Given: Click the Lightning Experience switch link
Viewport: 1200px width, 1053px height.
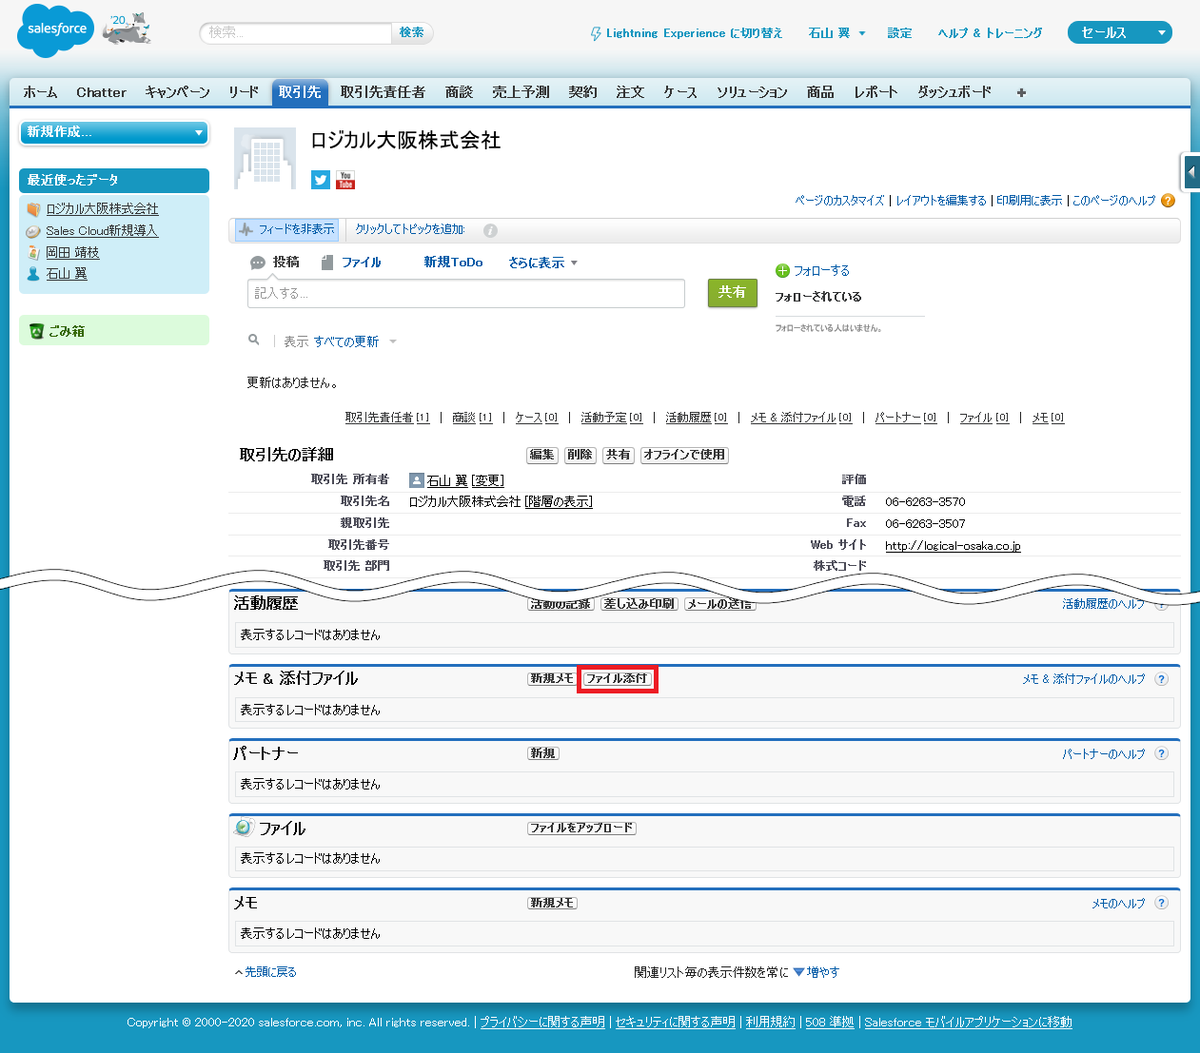Looking at the screenshot, I should (x=686, y=33).
